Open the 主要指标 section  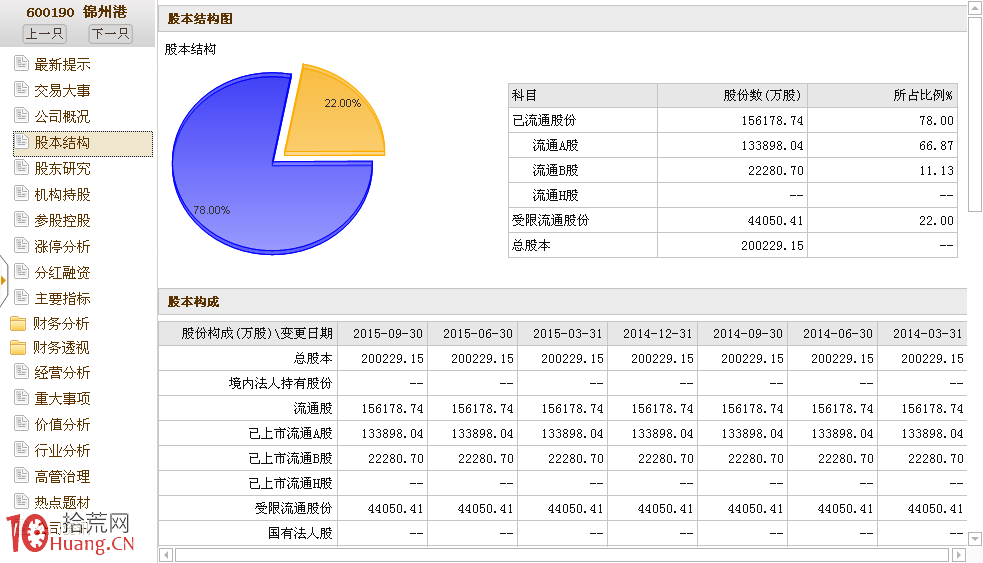click(62, 299)
